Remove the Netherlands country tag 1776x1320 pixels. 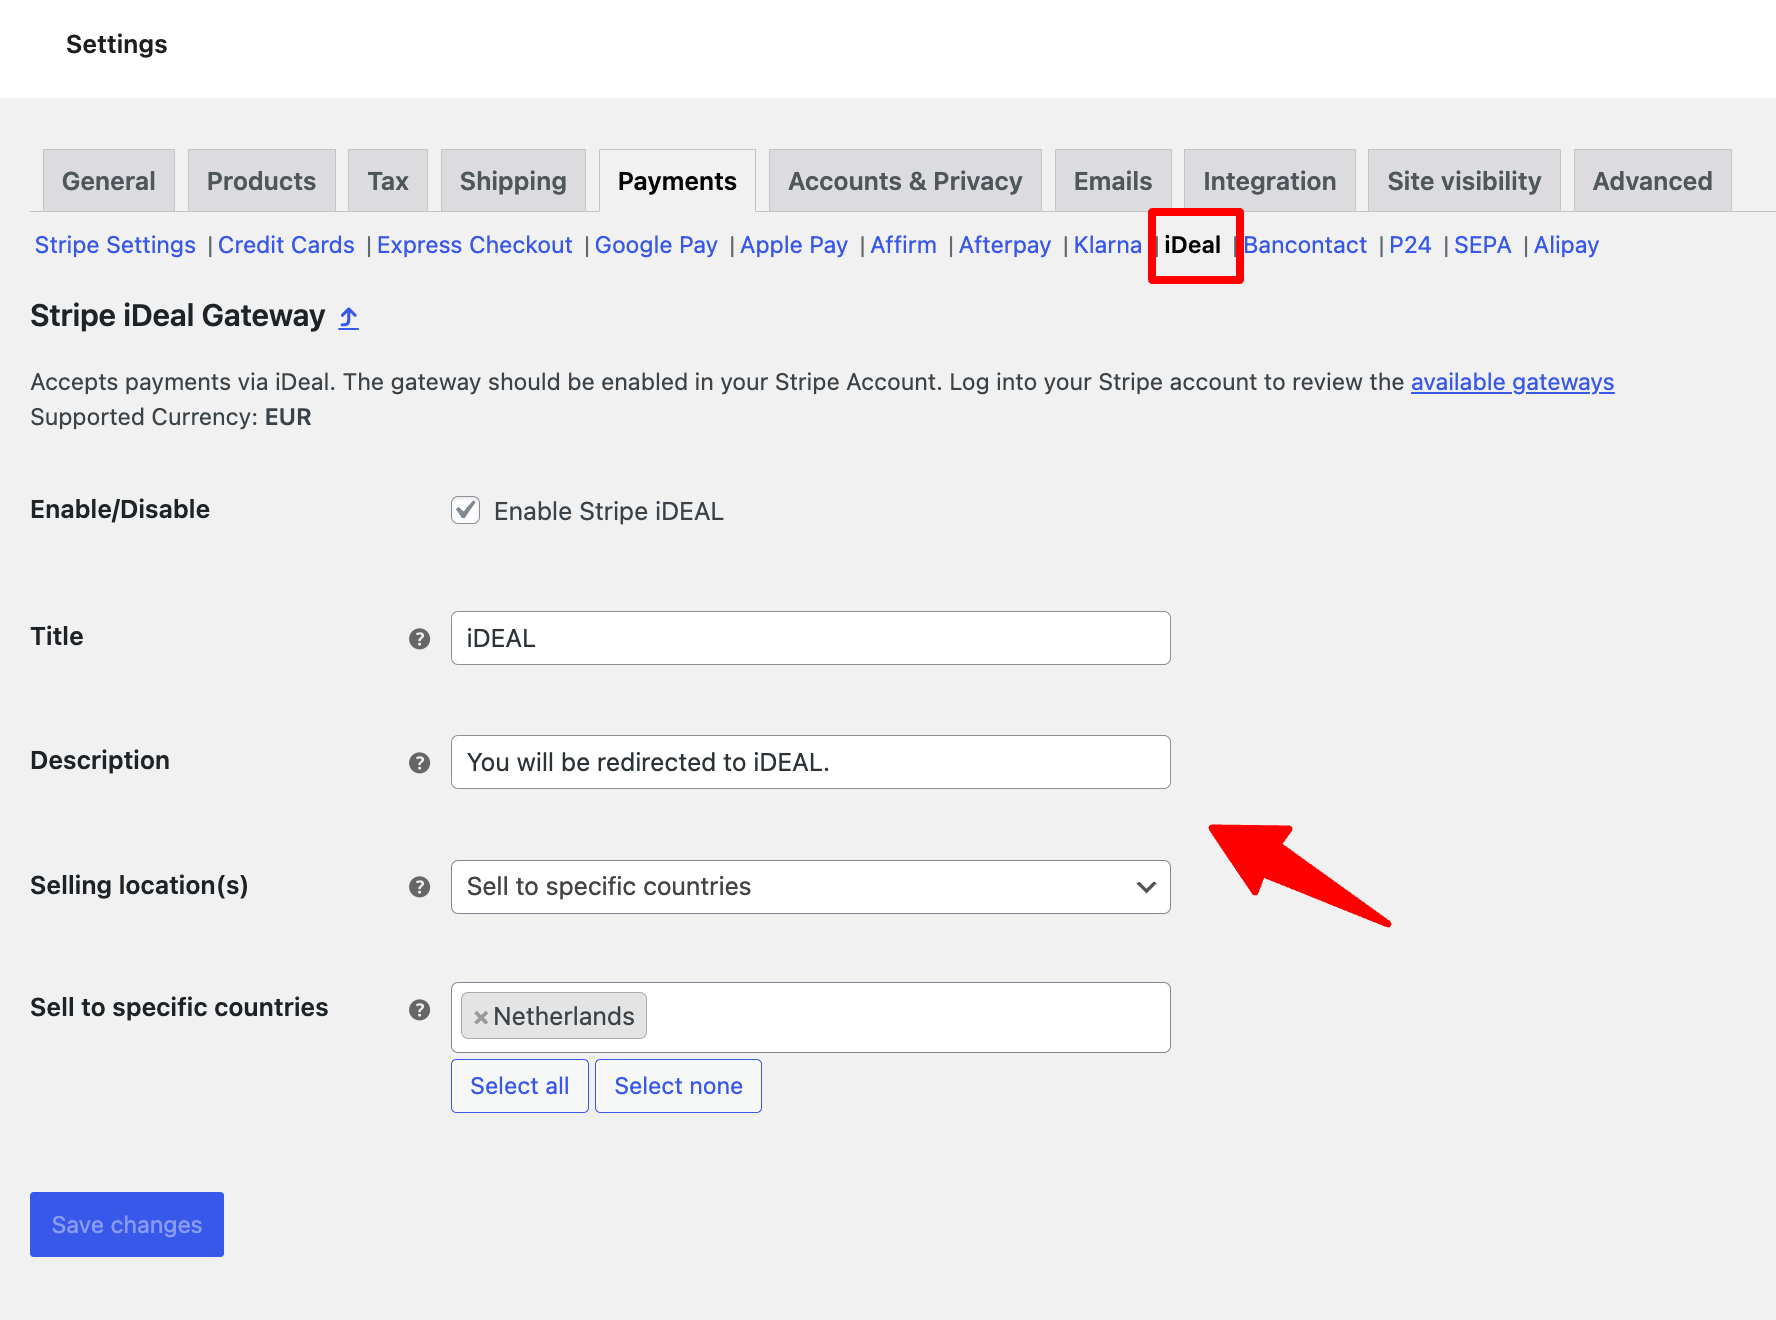click(x=481, y=1017)
